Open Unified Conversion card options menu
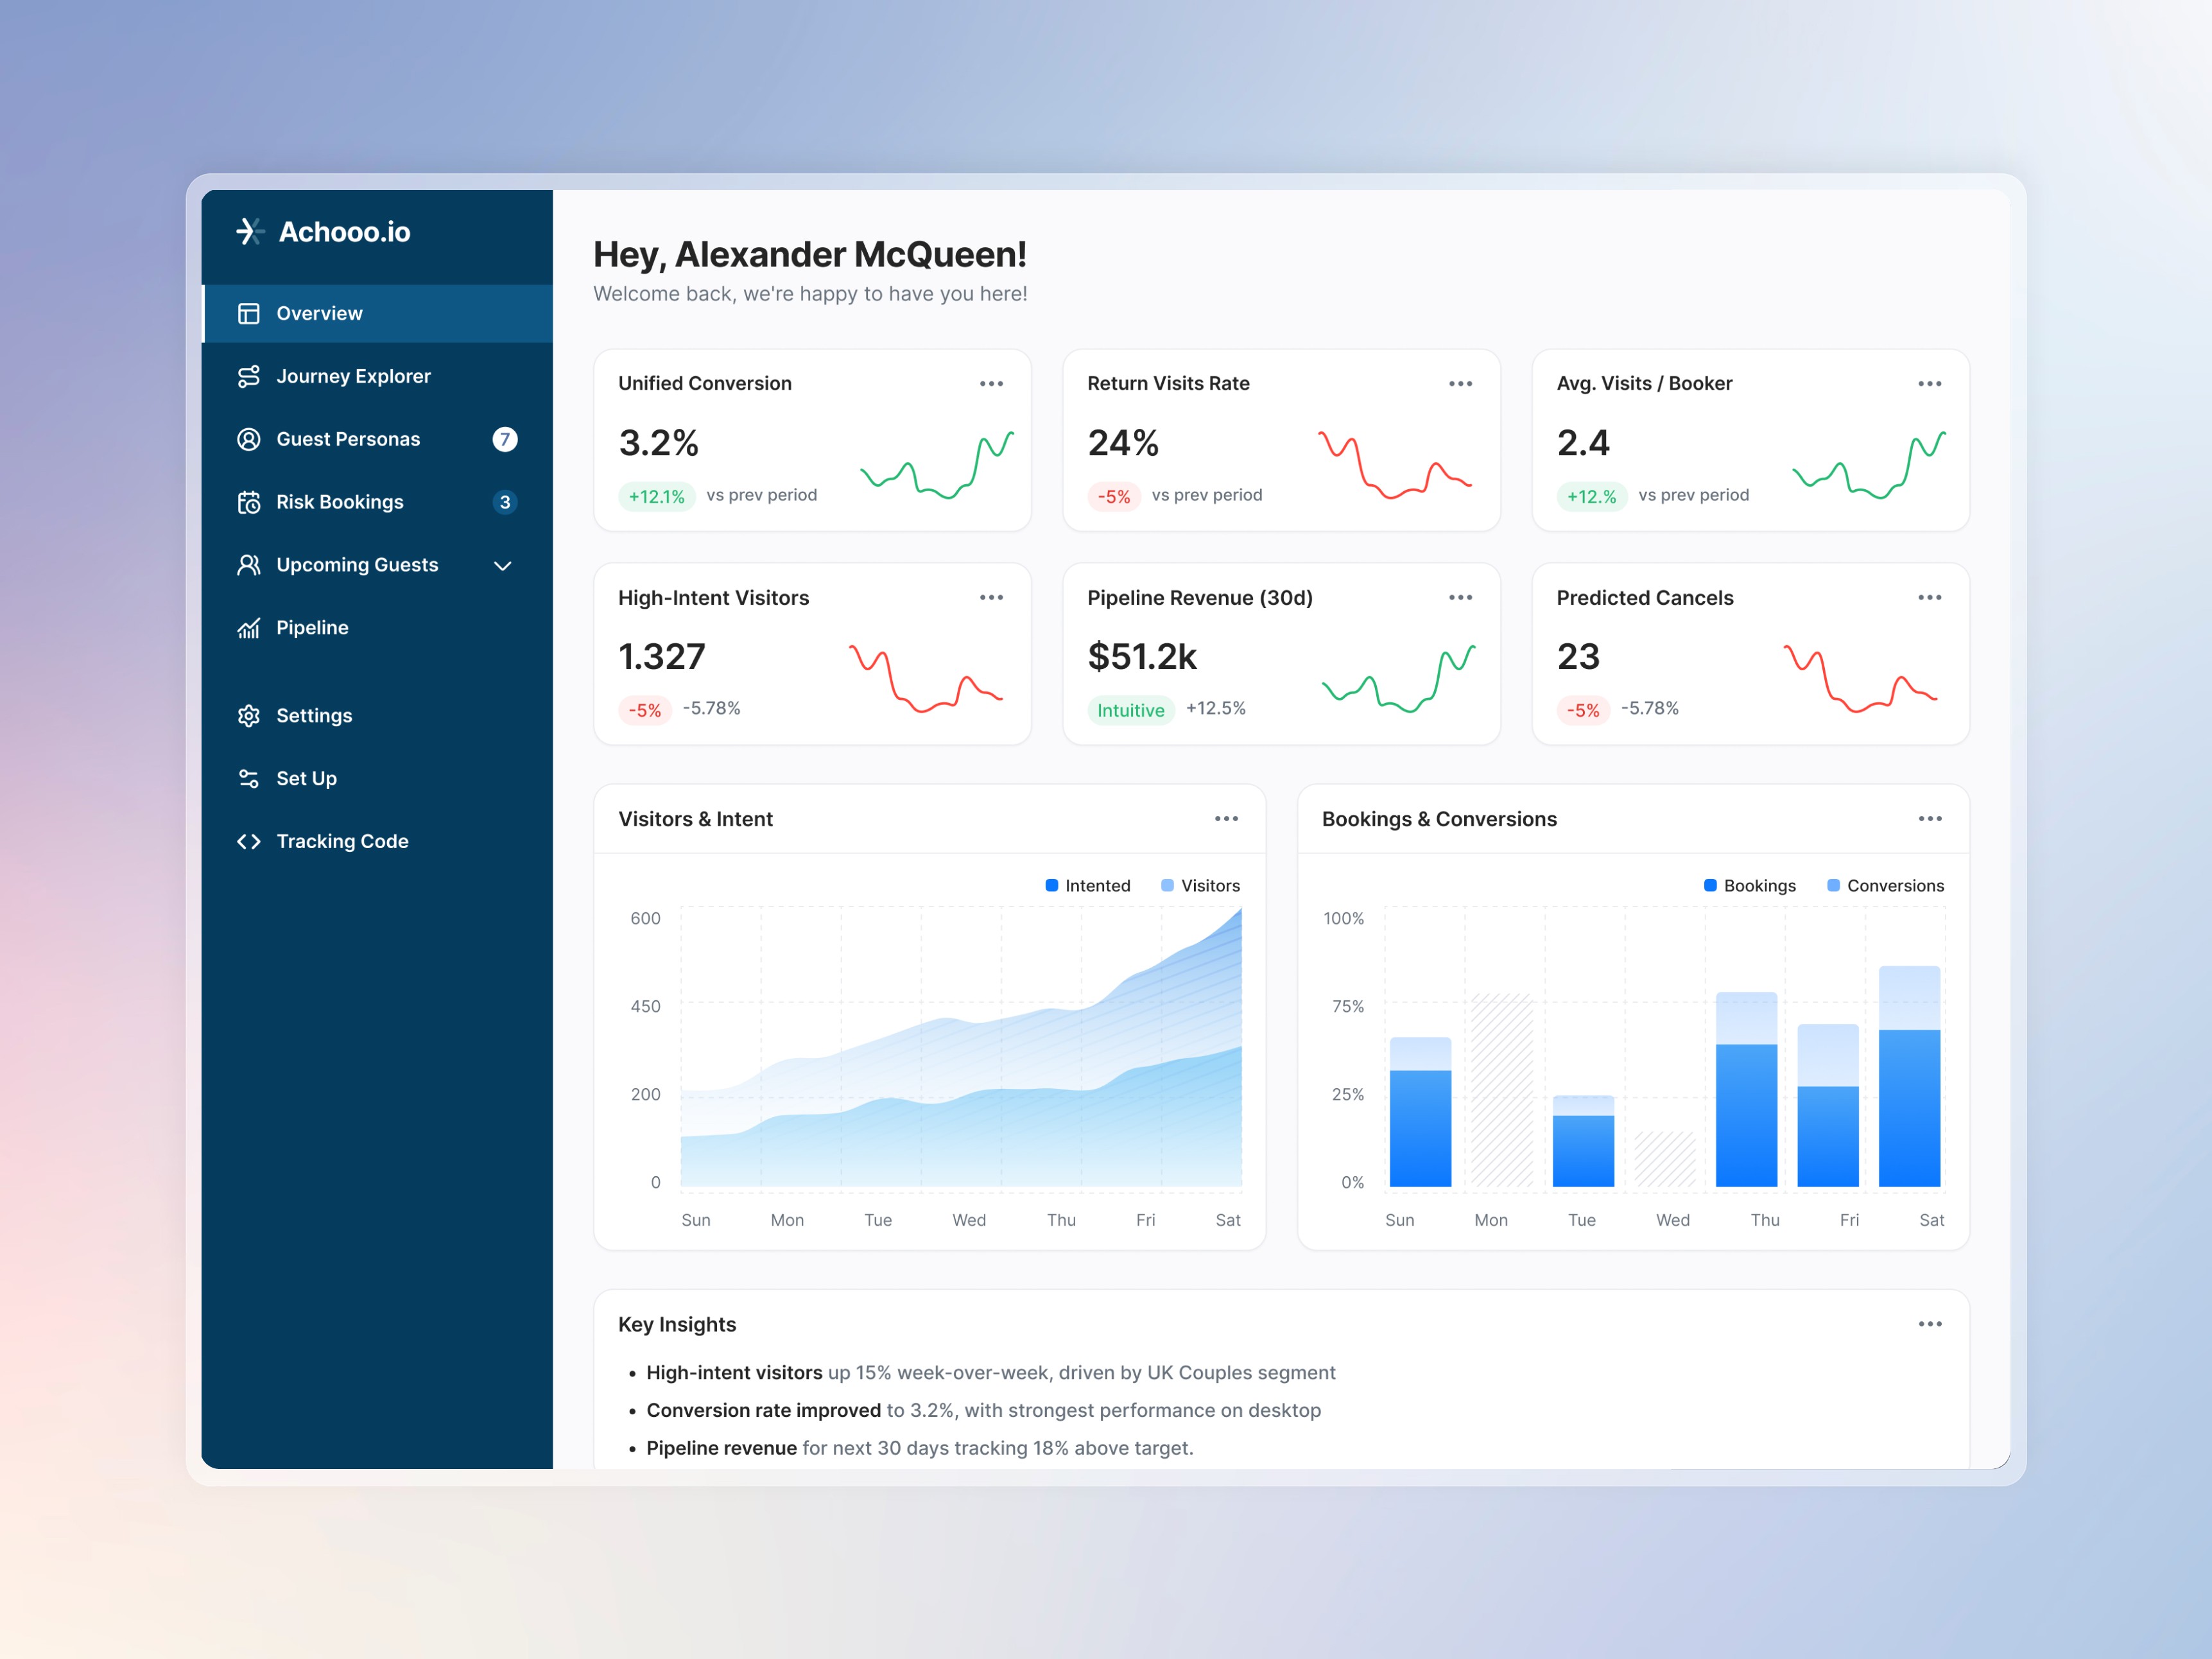Image resolution: width=2212 pixels, height=1659 pixels. pyautogui.click(x=991, y=384)
